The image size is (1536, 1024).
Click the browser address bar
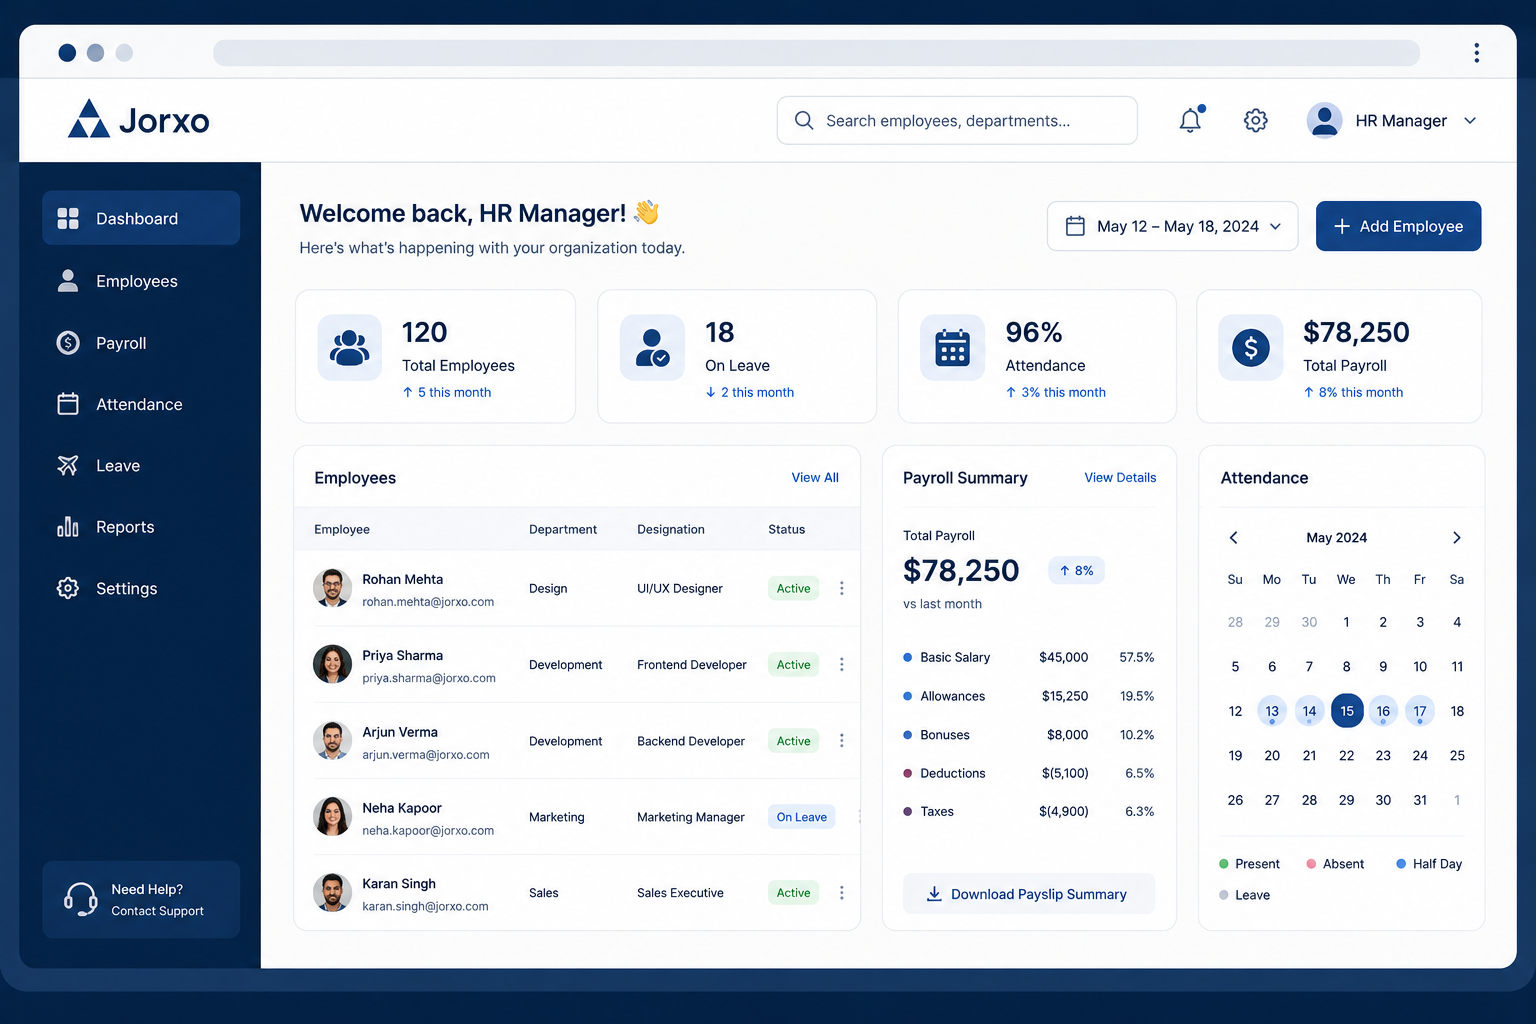(x=816, y=53)
